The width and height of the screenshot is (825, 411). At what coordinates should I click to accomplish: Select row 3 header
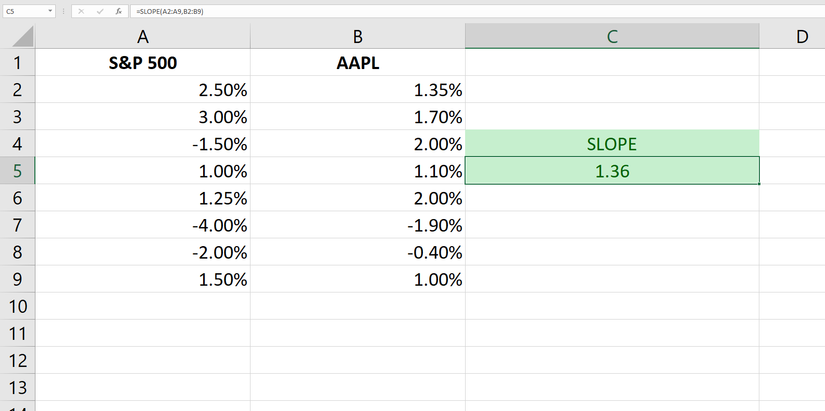pos(18,117)
